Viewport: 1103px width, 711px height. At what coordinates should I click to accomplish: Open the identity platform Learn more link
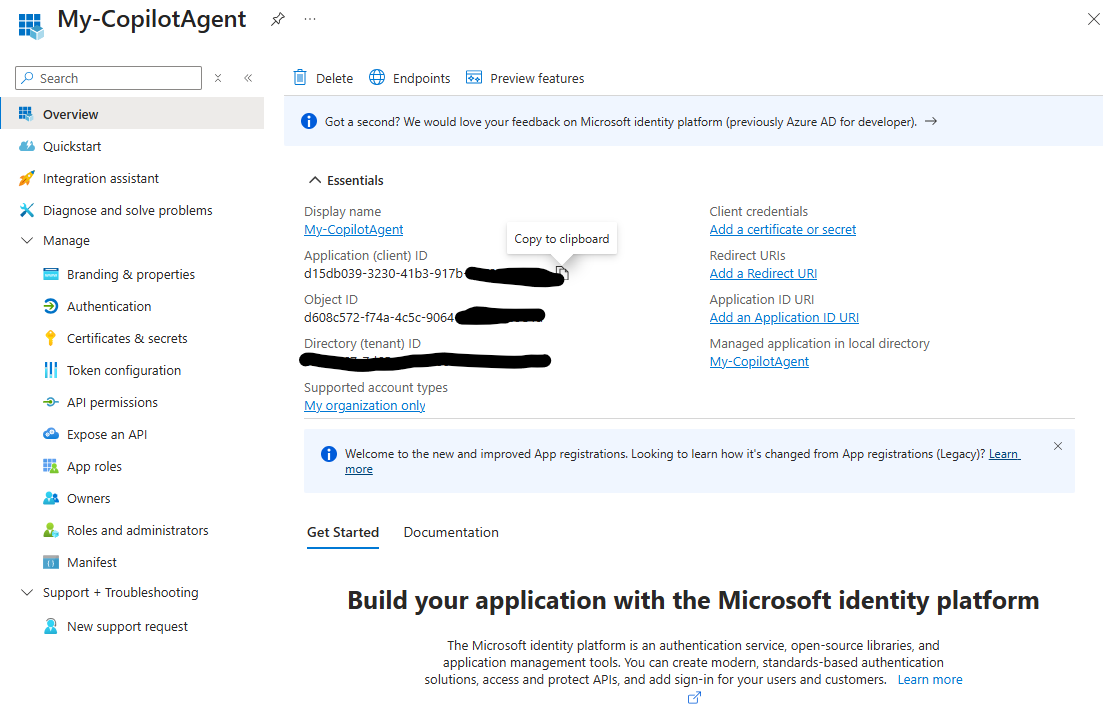tap(930, 680)
